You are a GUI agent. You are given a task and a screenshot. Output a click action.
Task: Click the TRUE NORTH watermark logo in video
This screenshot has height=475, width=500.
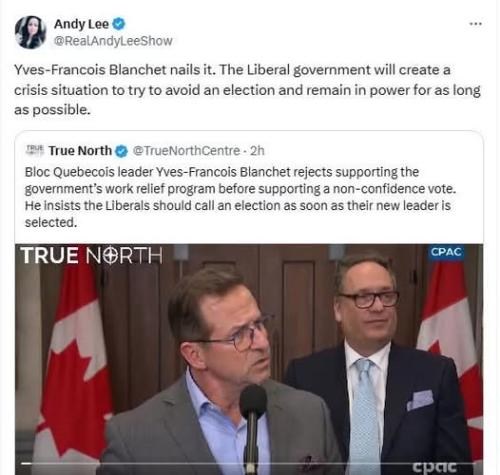click(91, 256)
